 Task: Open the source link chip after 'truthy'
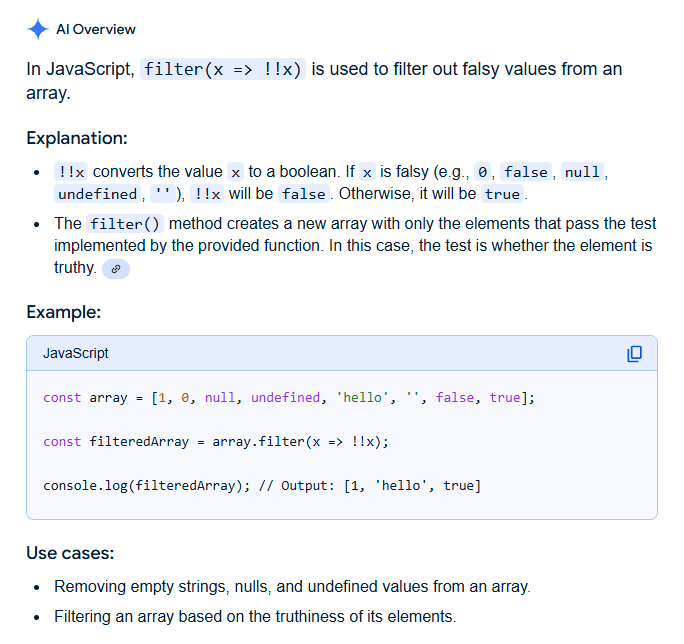point(116,269)
